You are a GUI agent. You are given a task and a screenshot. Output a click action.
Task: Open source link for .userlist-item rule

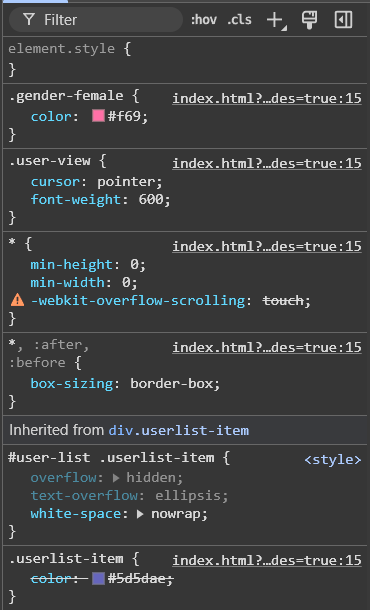pos(267,560)
